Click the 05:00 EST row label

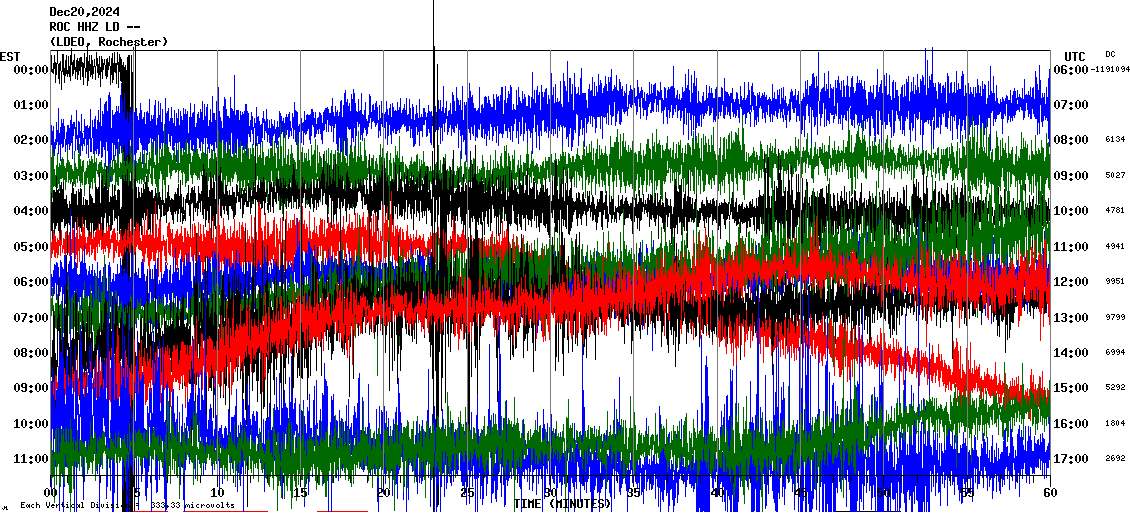(x=32, y=247)
